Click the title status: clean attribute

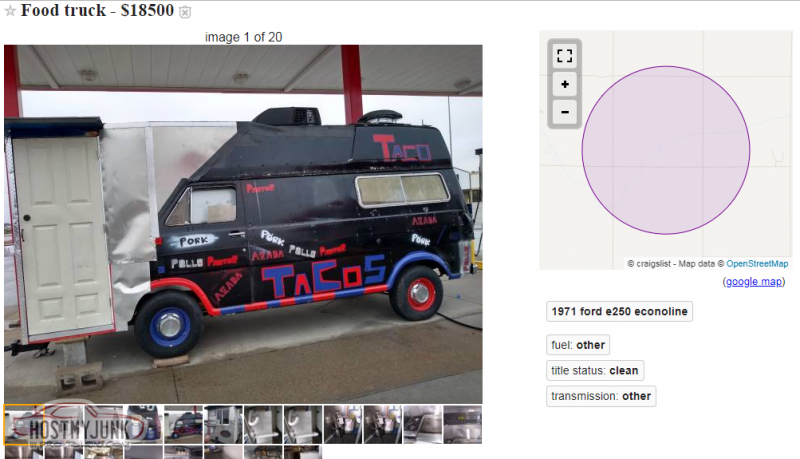point(594,370)
